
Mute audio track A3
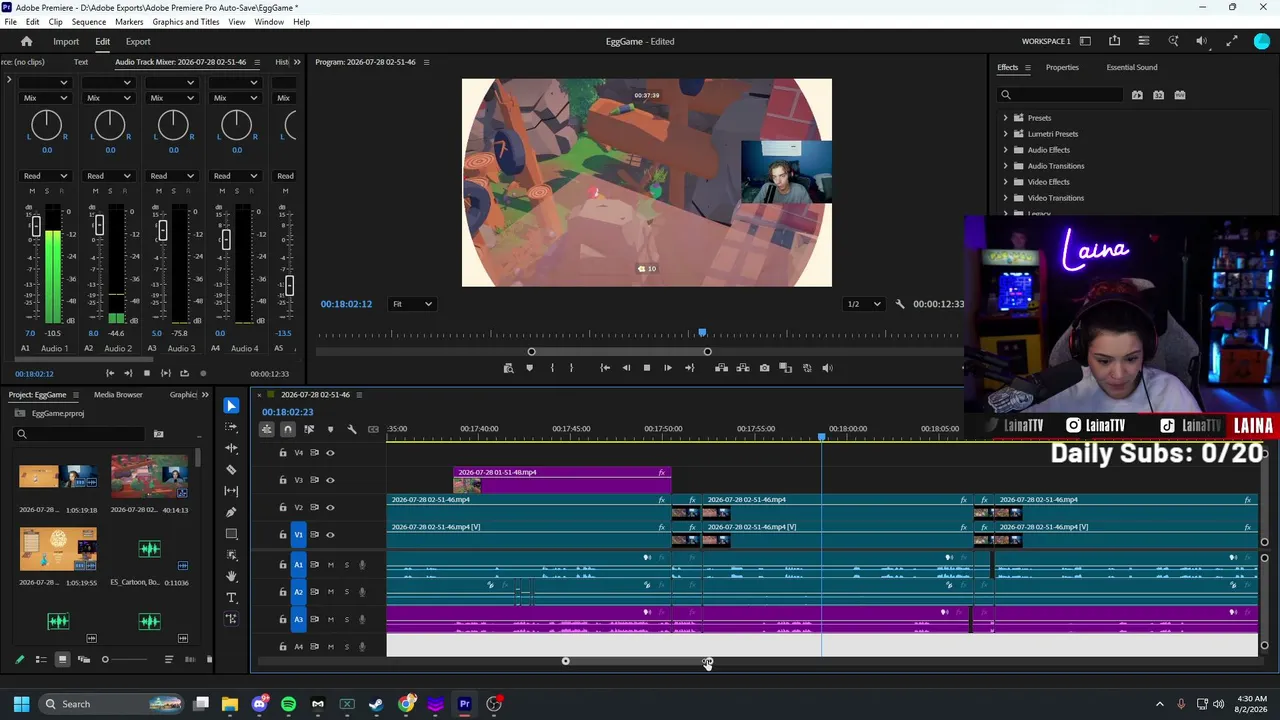click(331, 620)
